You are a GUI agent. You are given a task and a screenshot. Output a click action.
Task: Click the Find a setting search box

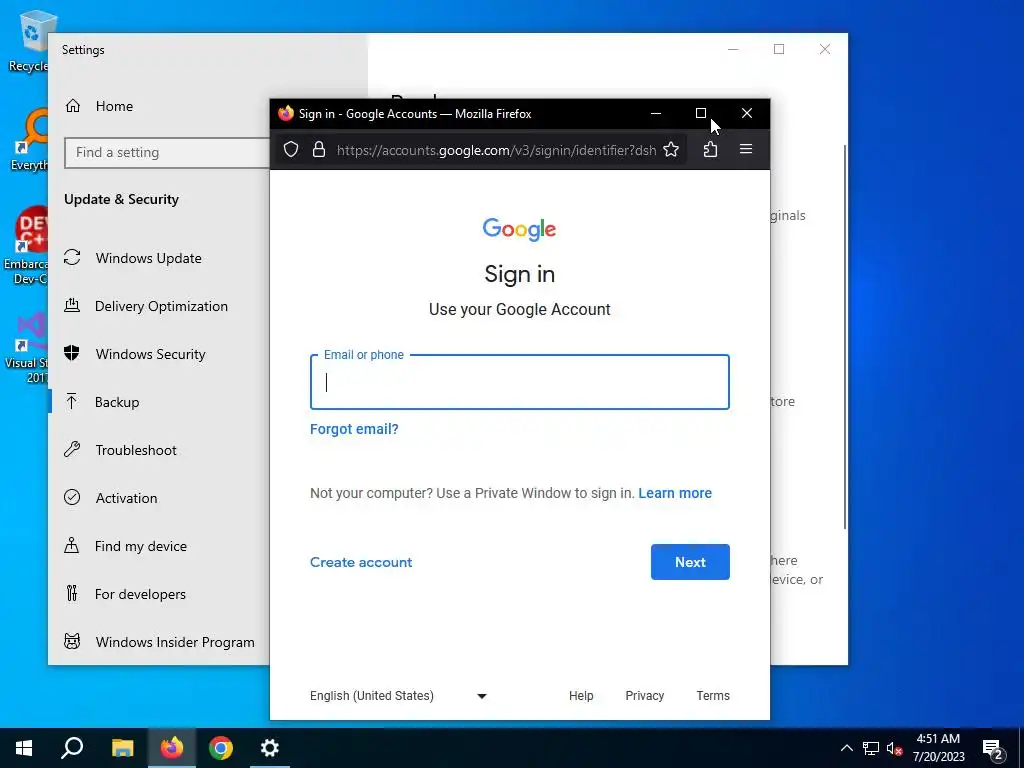pos(167,152)
